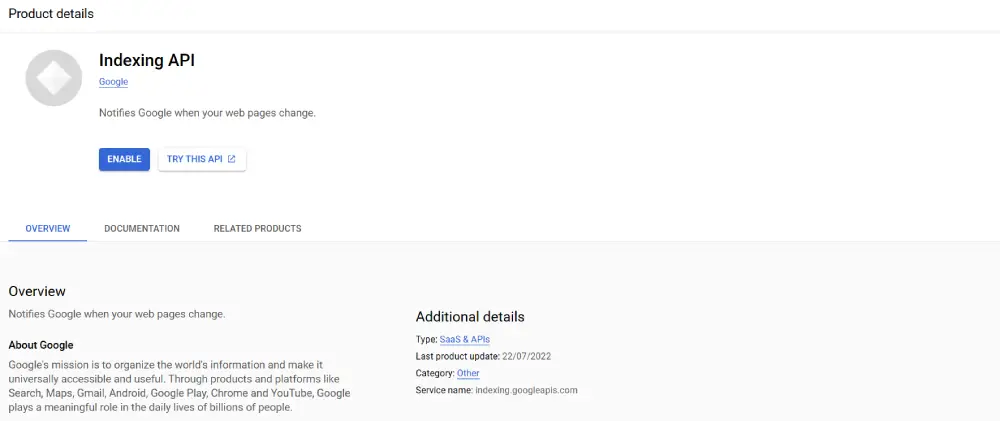Screen dimensions: 1000x421
Task: Open the TRY THIS API button
Action: tap(202, 159)
